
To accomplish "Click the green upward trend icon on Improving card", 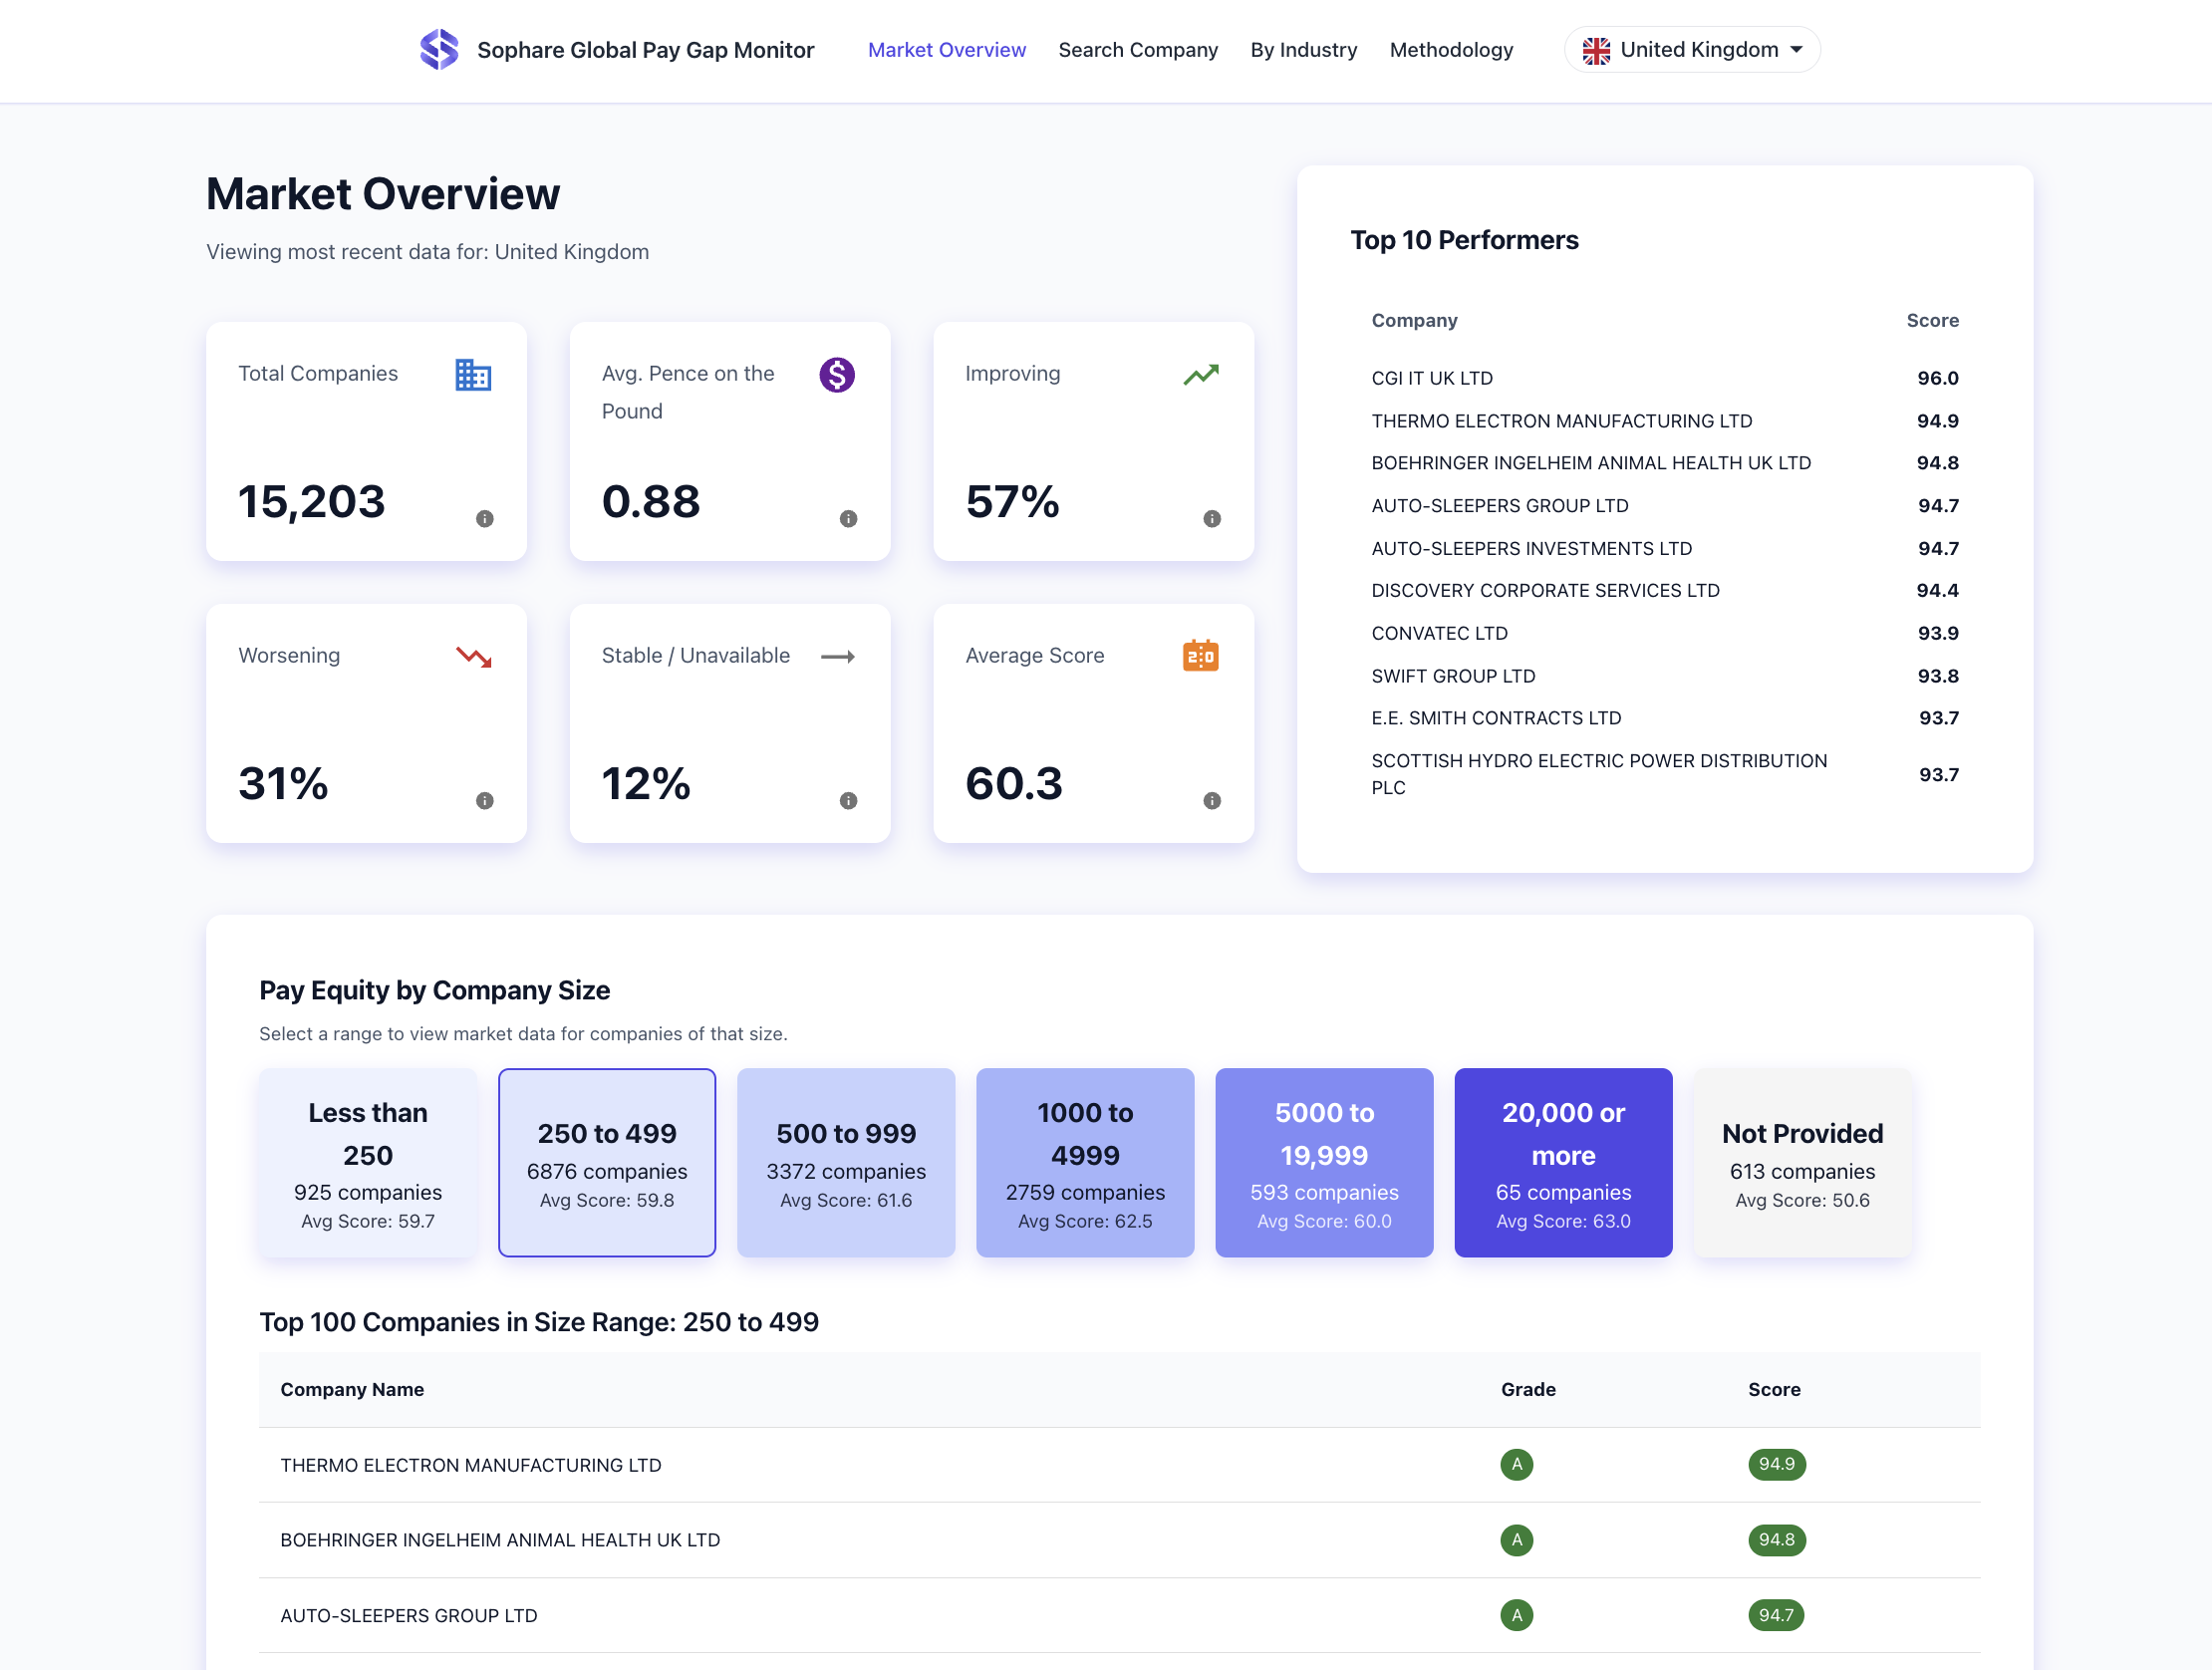I will click(x=1201, y=373).
